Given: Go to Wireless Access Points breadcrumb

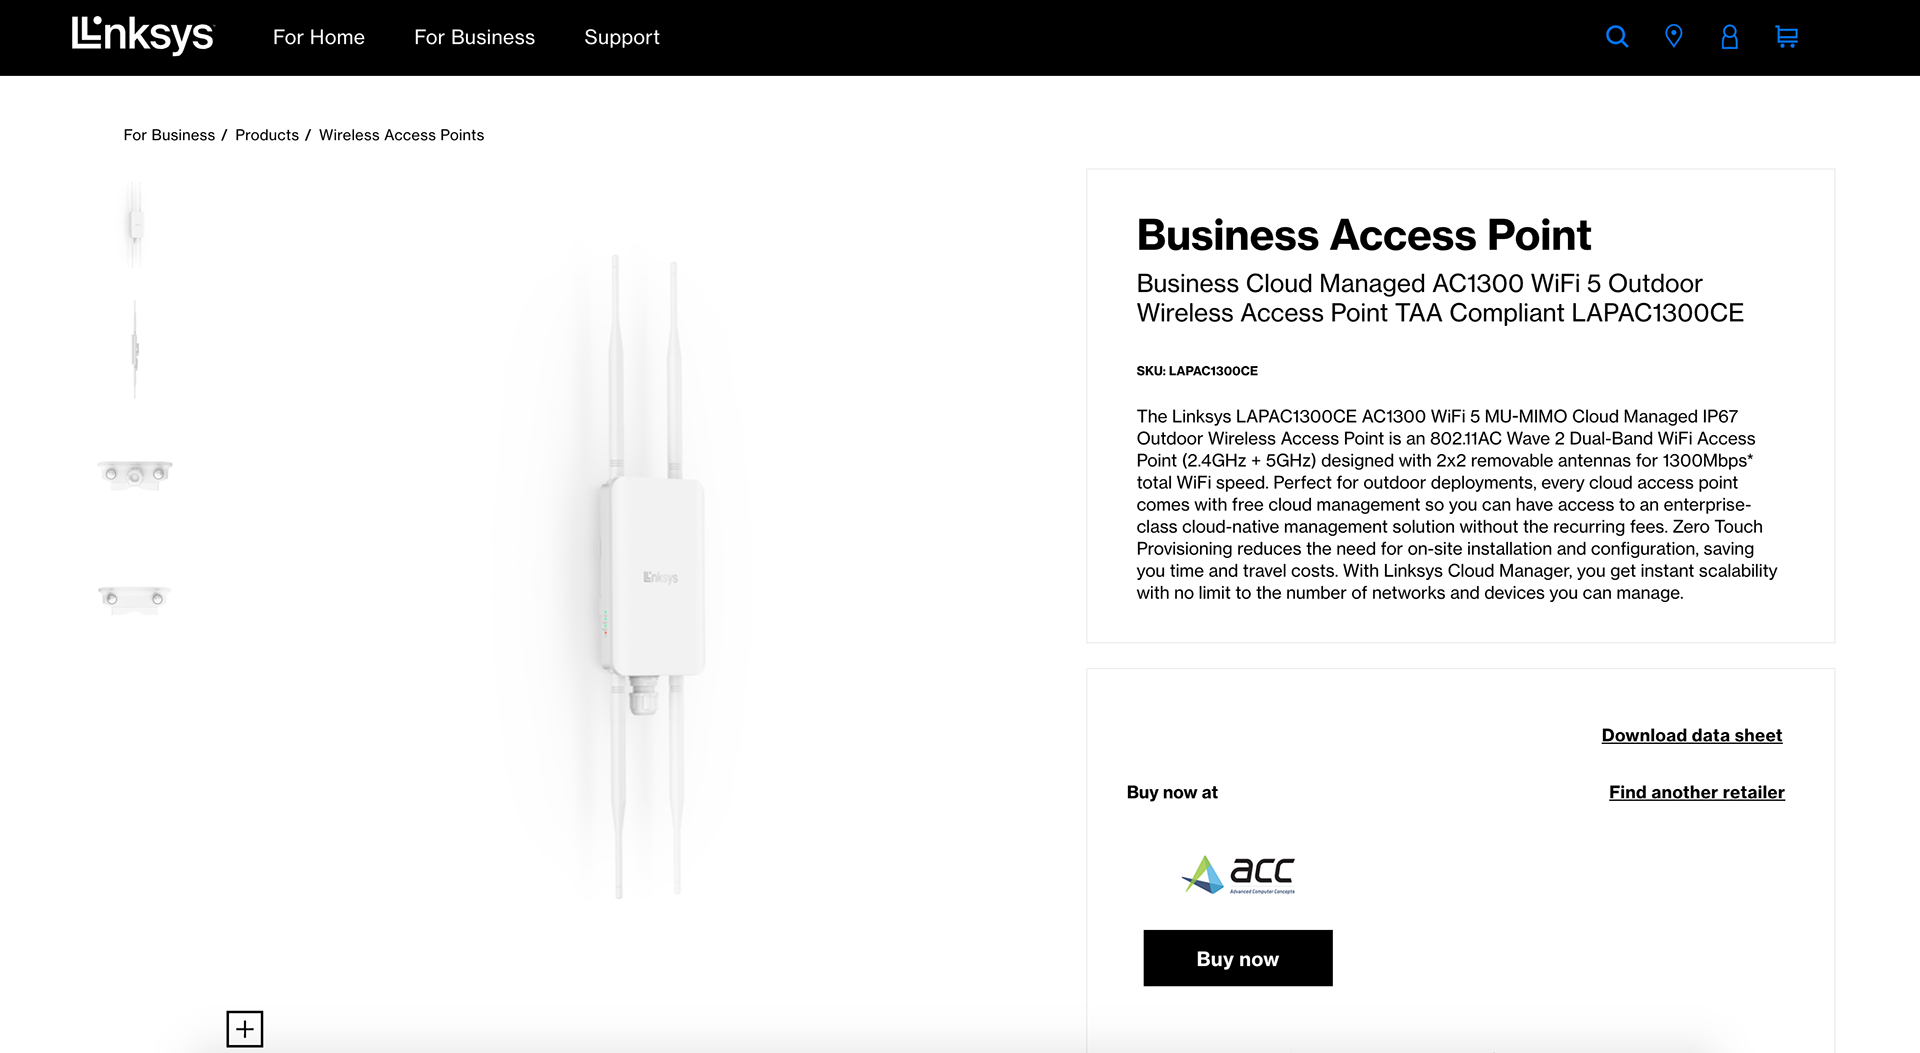Looking at the screenshot, I should tap(401, 135).
